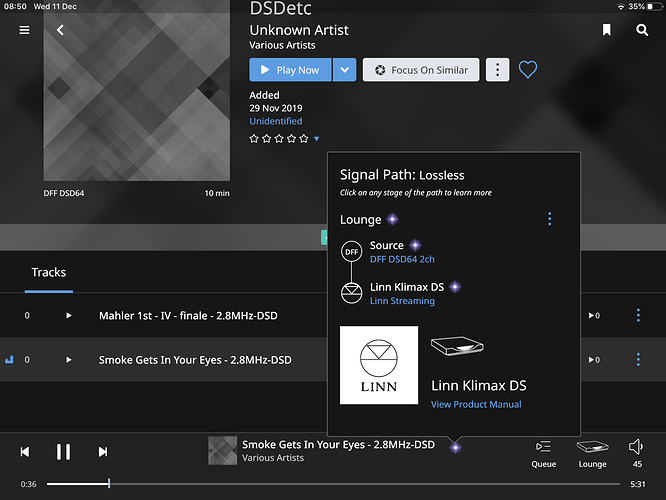Screen dimensions: 666x500
Task: Open Linn Streaming link
Action: [402, 301]
